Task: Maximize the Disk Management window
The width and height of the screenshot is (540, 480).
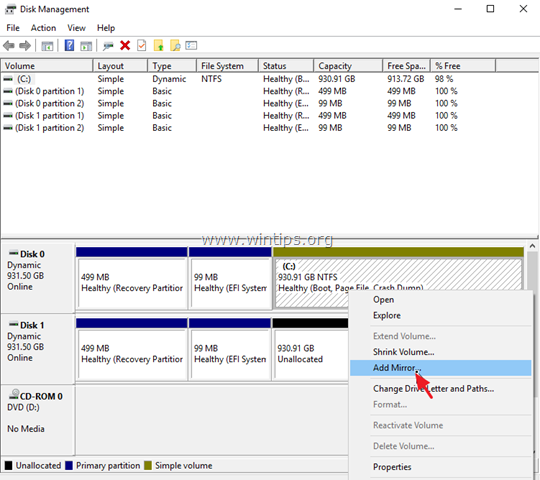Action: point(490,9)
